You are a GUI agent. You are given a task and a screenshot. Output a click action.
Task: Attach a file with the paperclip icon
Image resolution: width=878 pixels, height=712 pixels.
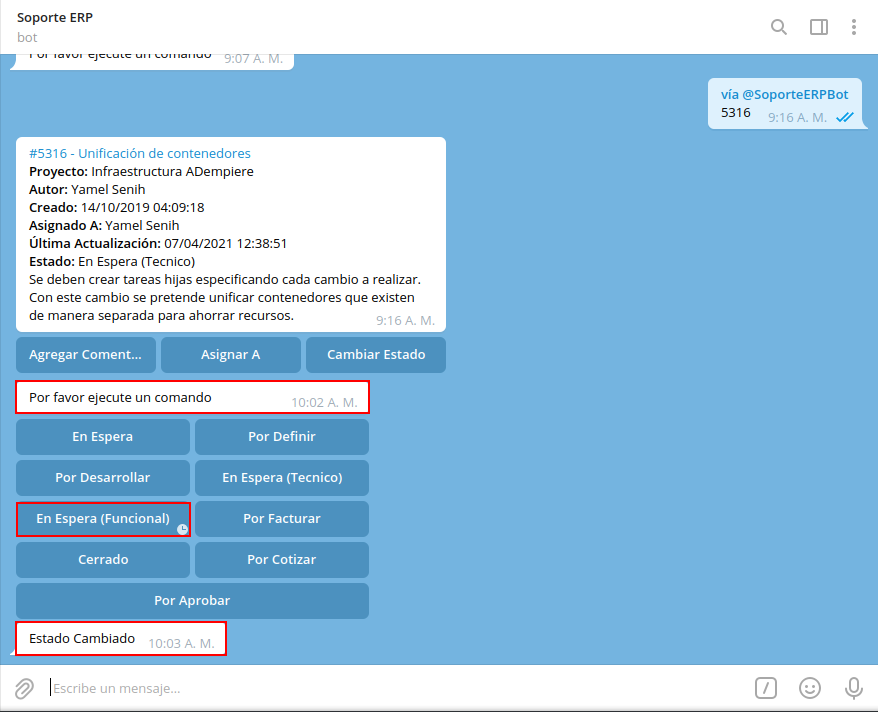[22, 688]
